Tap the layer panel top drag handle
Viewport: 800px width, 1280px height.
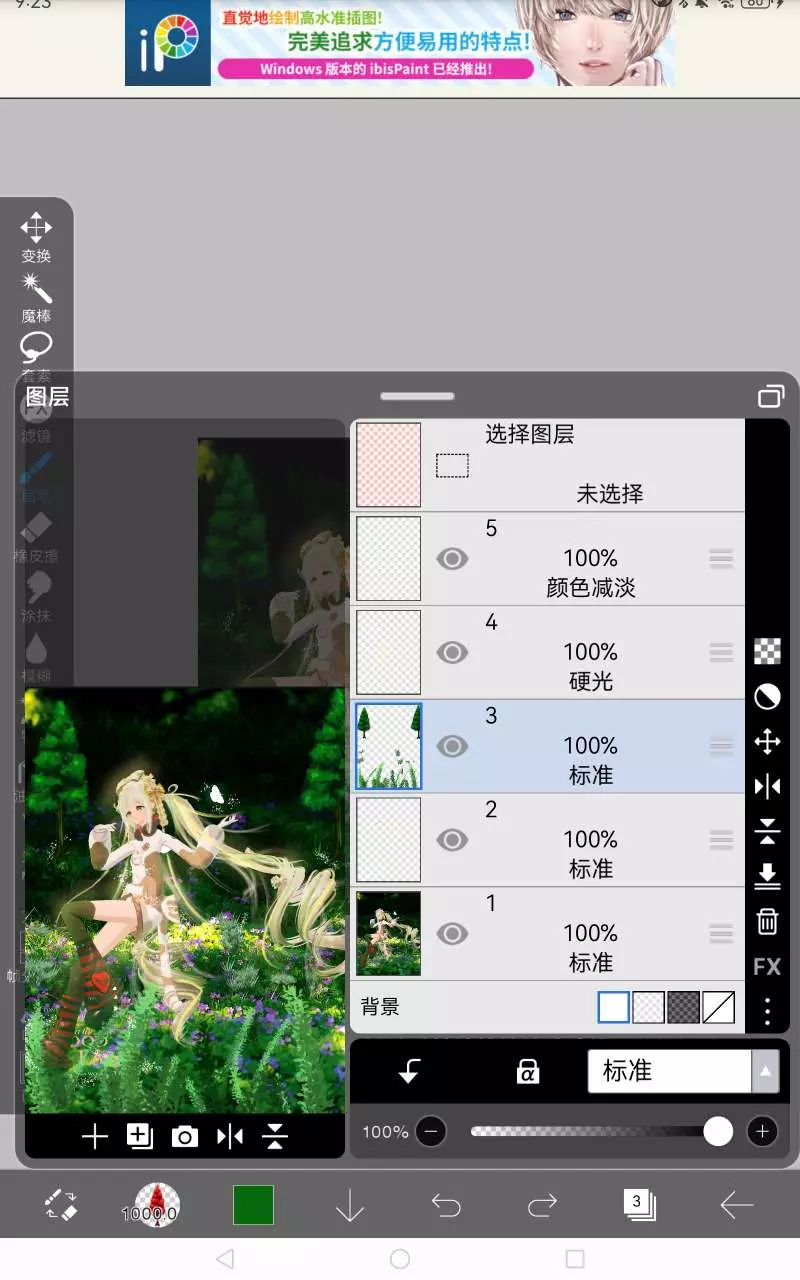pyautogui.click(x=417, y=396)
